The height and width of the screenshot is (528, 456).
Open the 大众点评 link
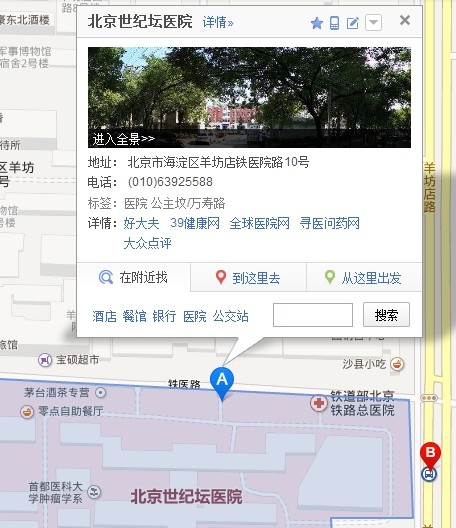(x=148, y=243)
